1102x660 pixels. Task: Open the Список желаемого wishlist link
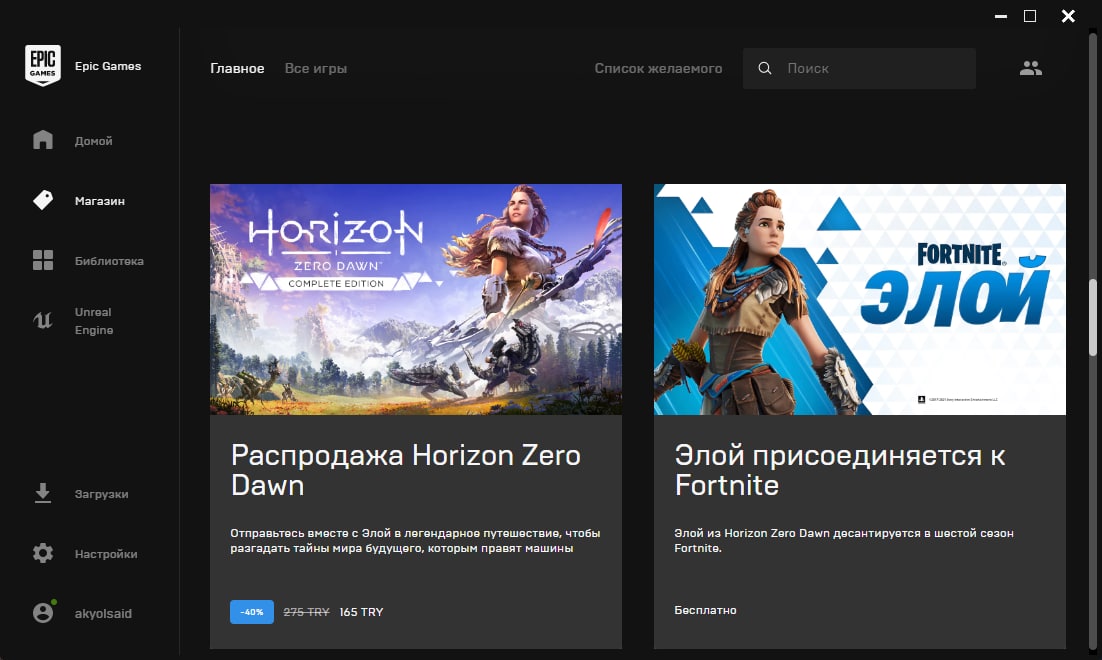point(658,68)
